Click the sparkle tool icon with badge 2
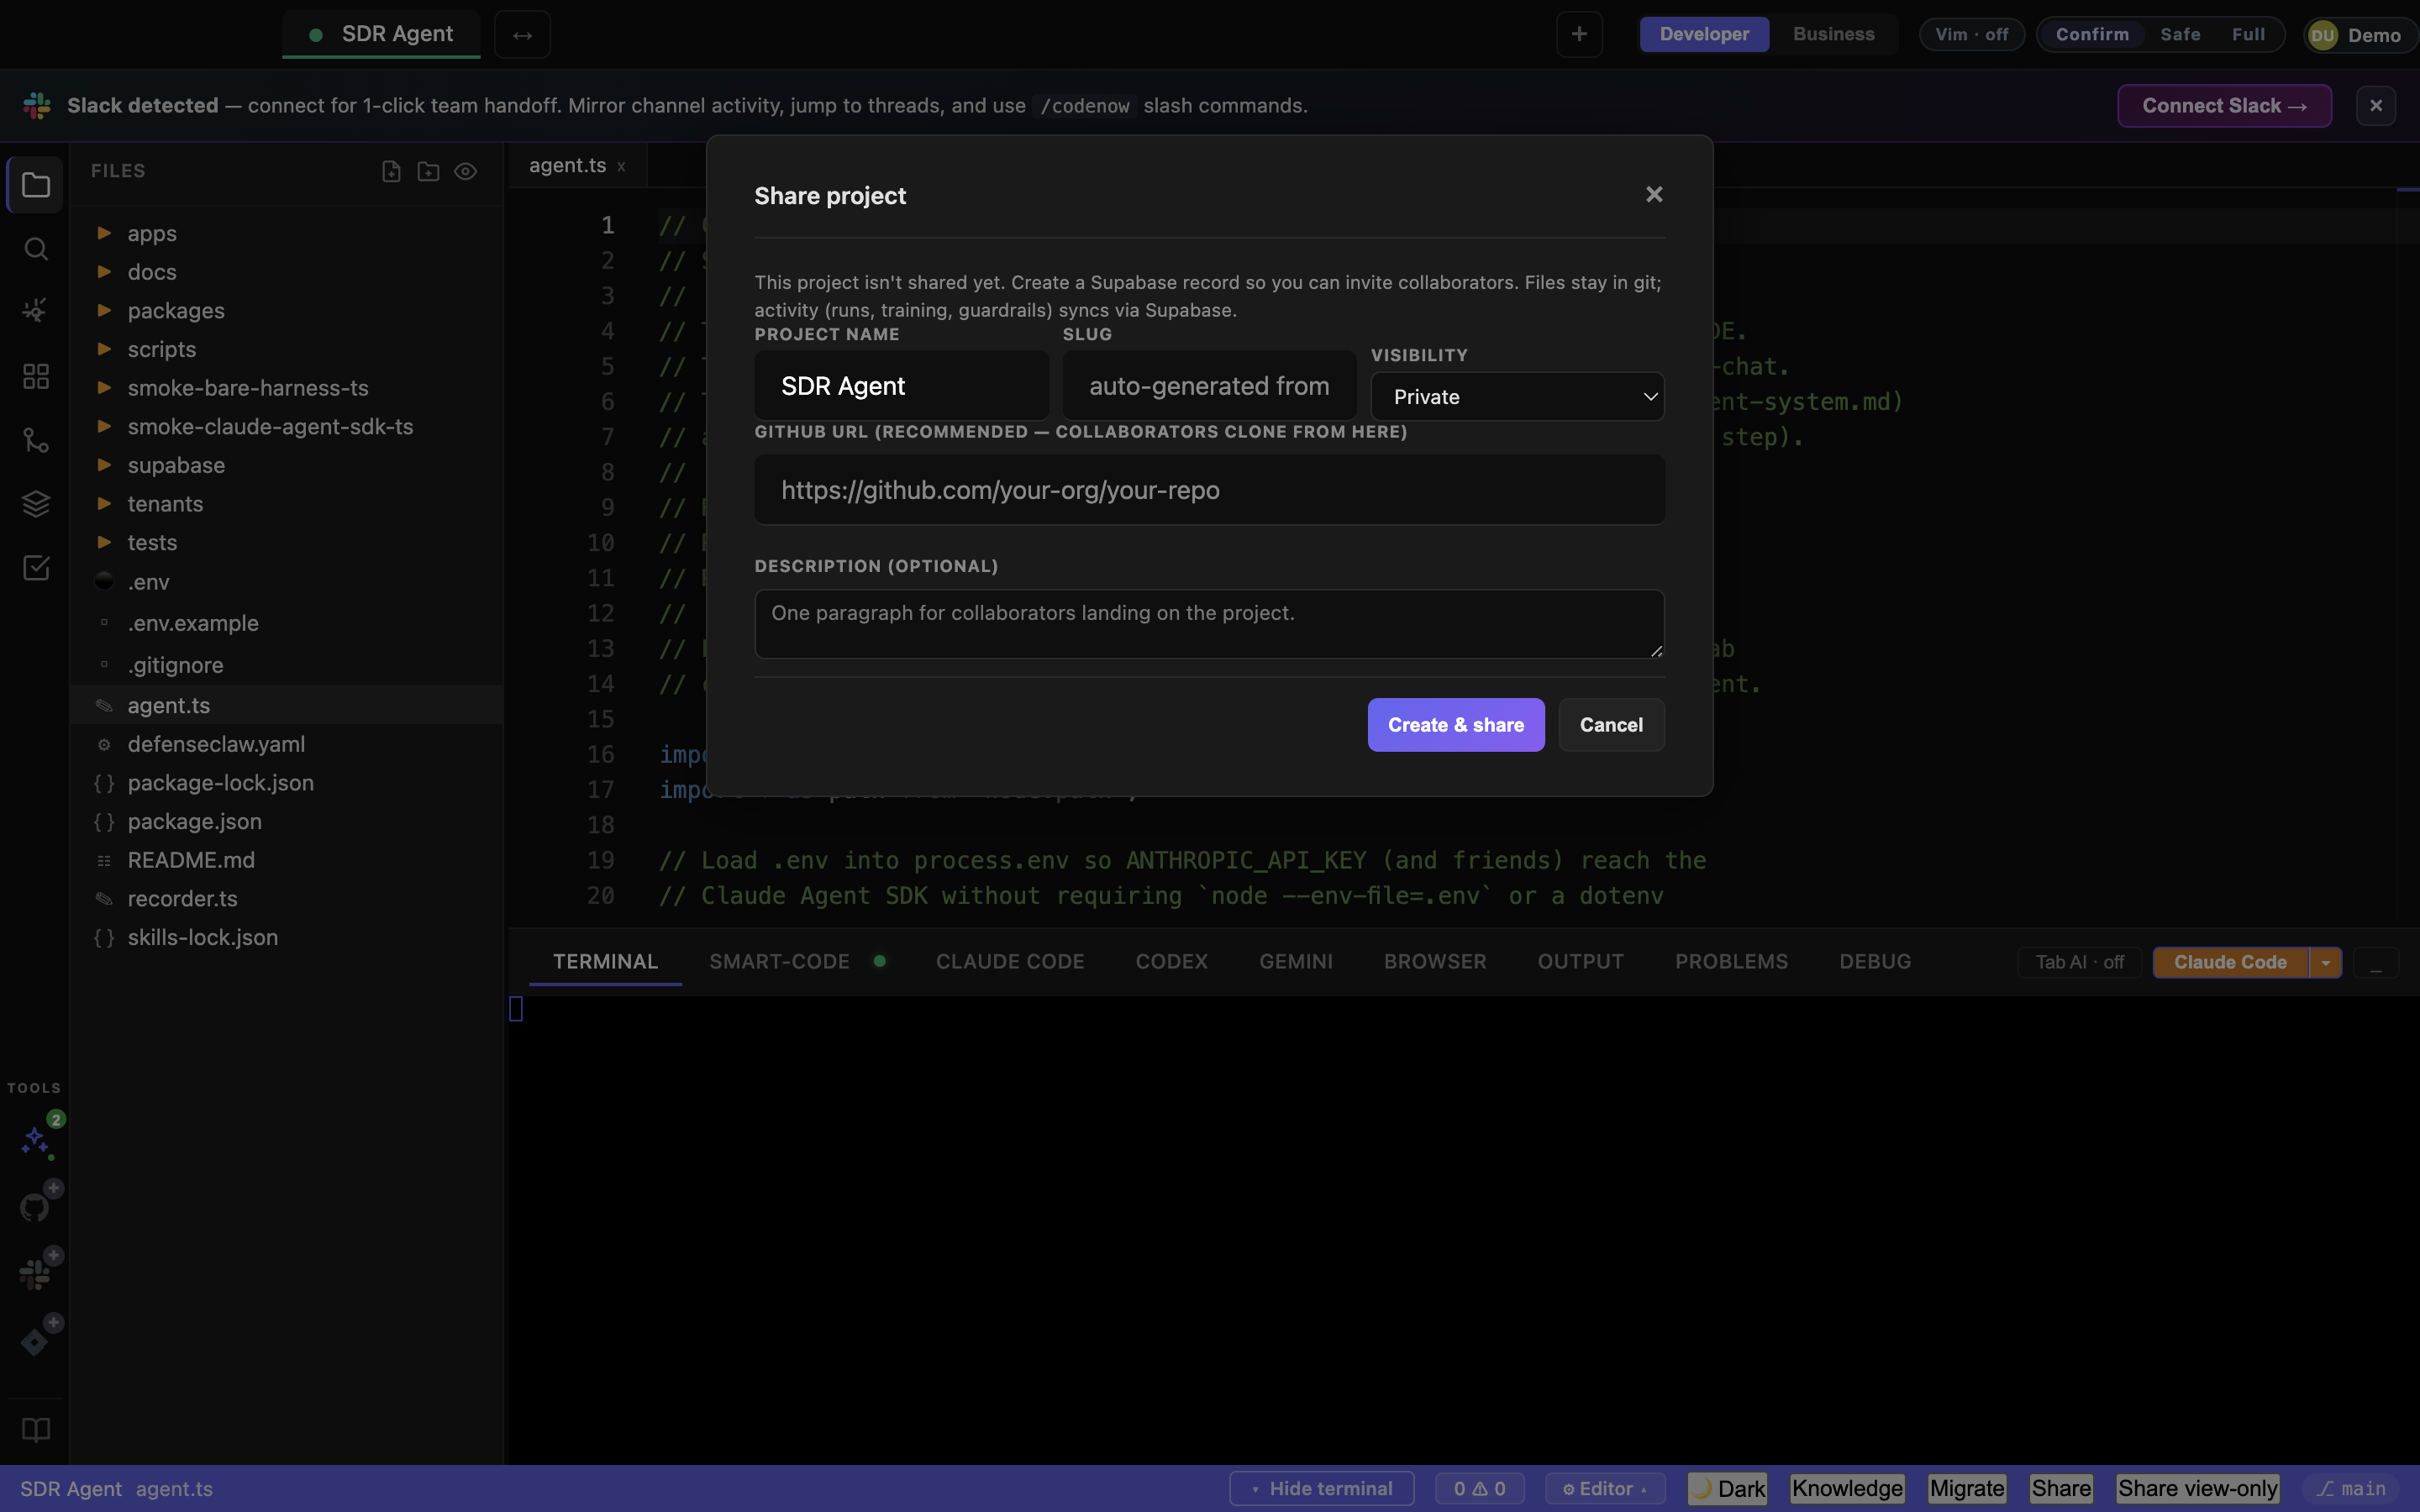 point(37,1140)
